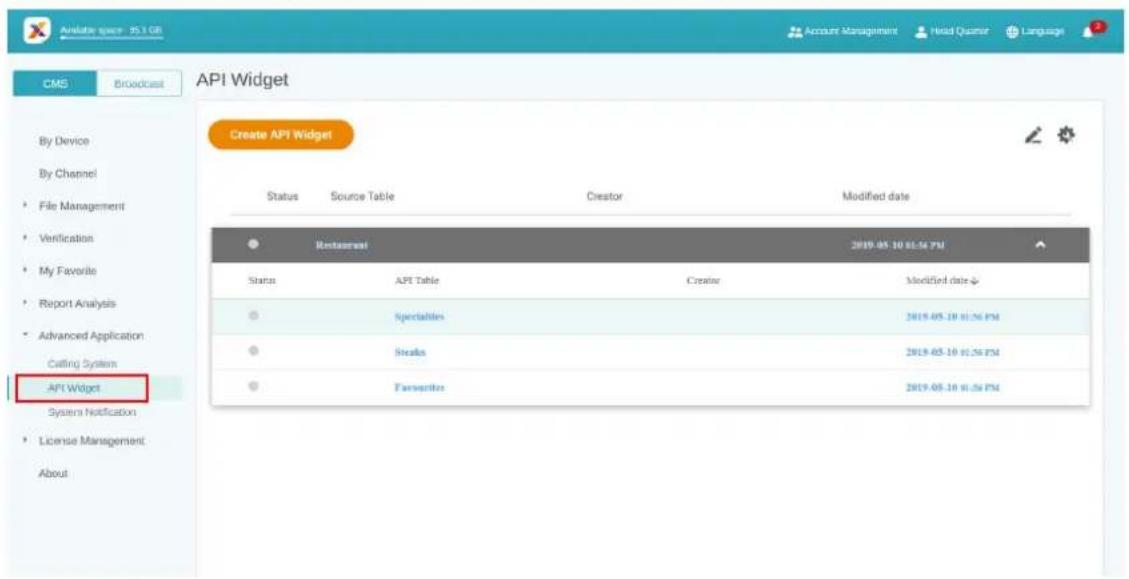Click the Source Table column header
Viewport: 1129px width, 579px height.
click(362, 196)
